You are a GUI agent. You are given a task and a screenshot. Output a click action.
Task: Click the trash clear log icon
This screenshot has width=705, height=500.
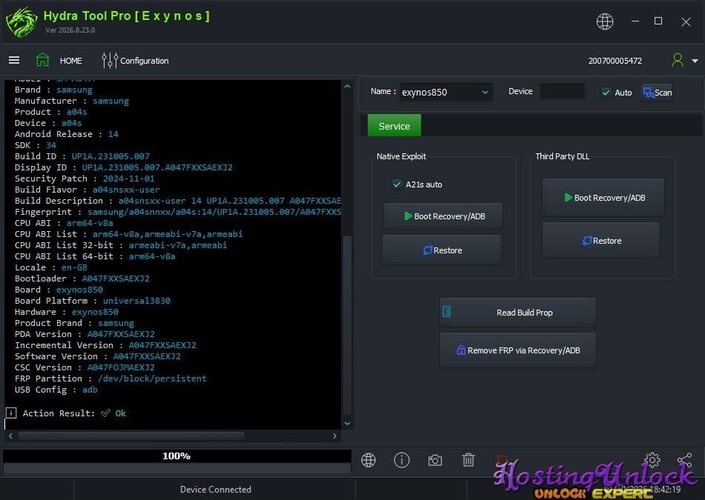coord(468,460)
